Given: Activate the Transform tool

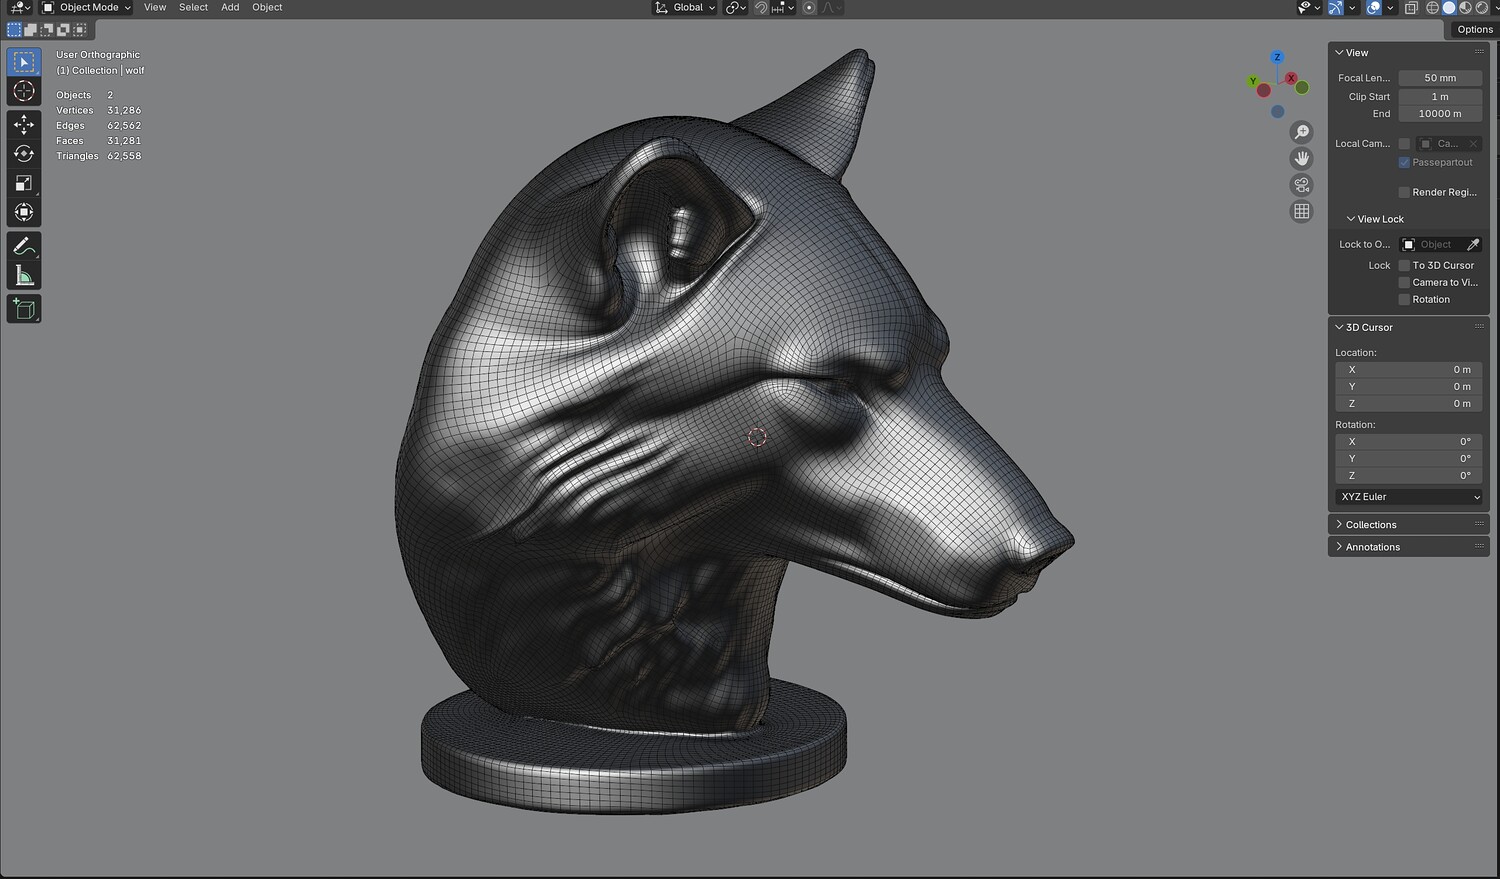Looking at the screenshot, I should 24,212.
